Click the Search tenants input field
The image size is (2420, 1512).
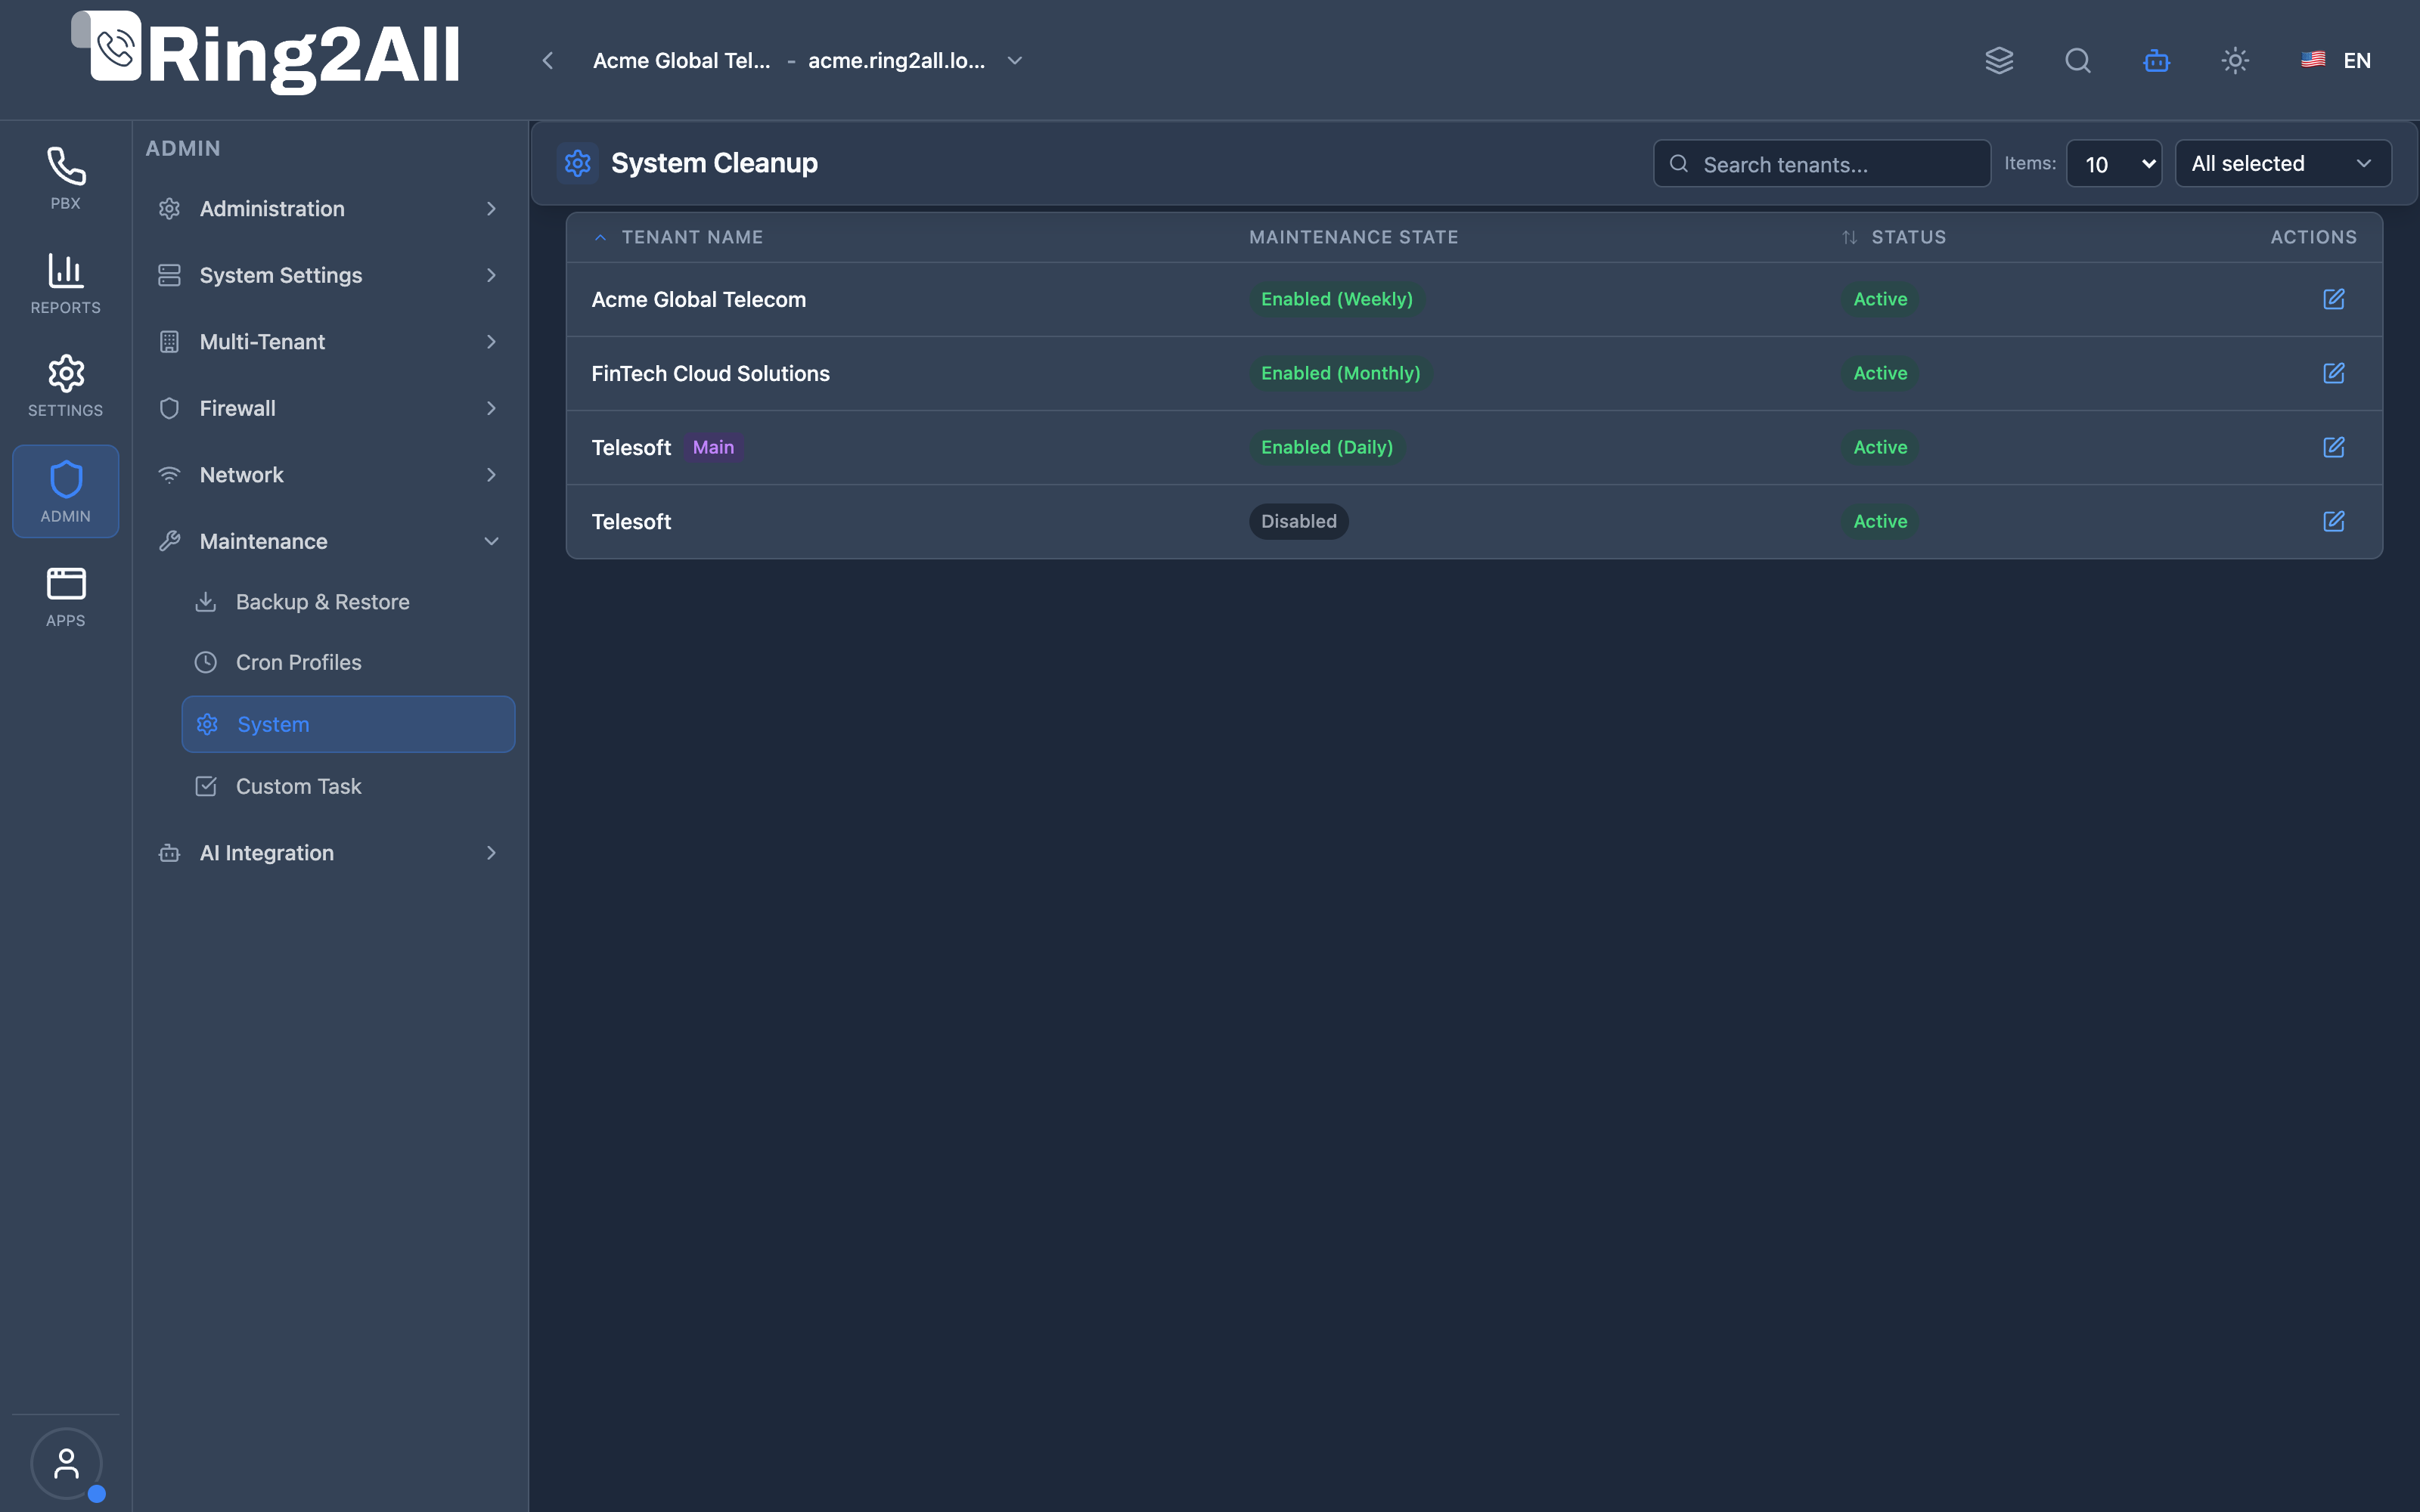pos(1822,163)
